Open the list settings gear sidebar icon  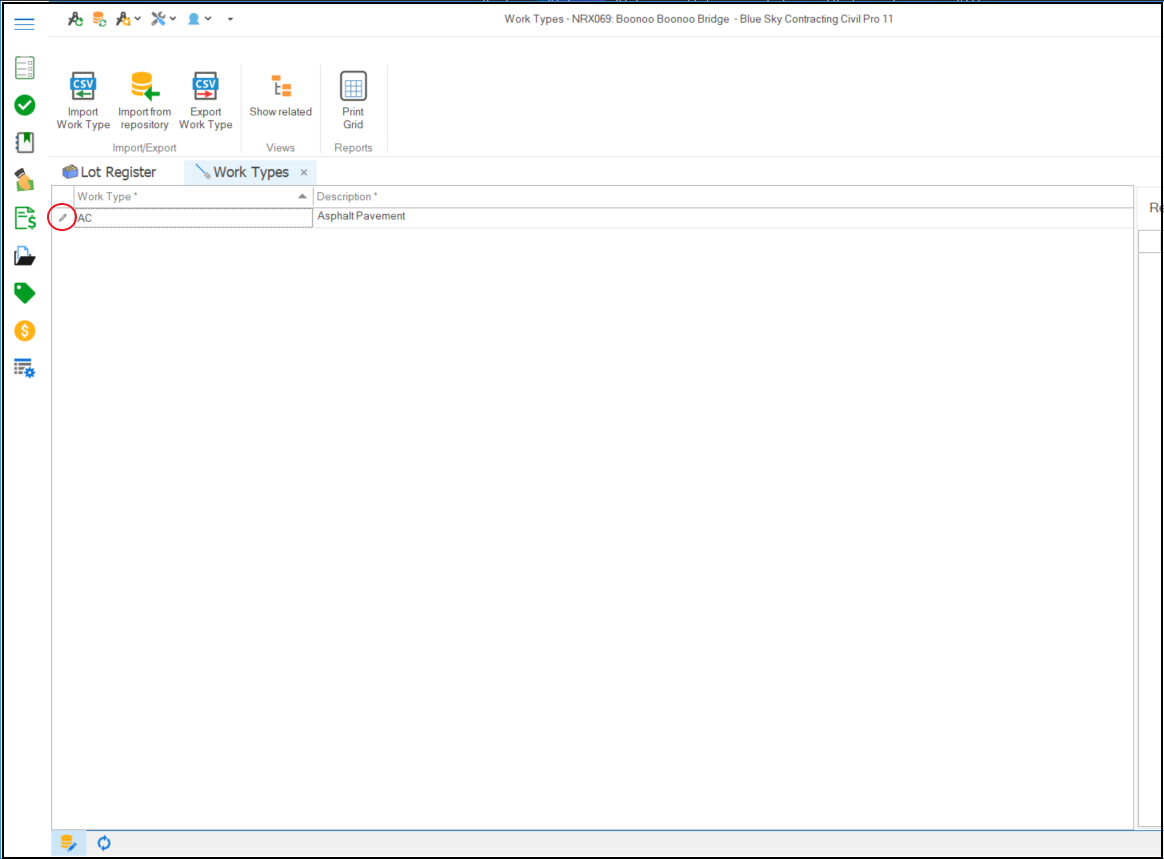pyautogui.click(x=25, y=368)
